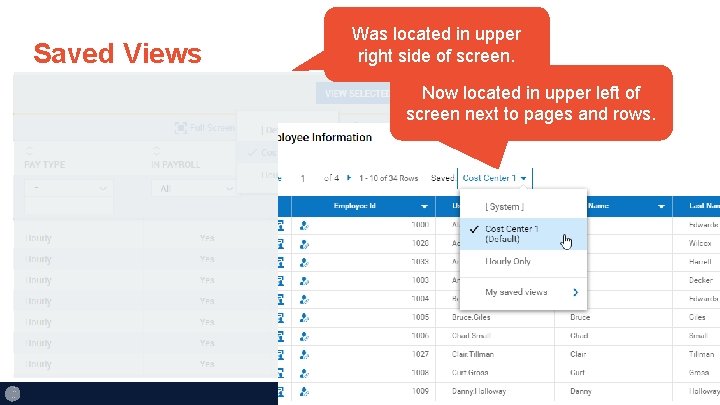Select checked Cost Center 1 (Default) view

(x=523, y=234)
